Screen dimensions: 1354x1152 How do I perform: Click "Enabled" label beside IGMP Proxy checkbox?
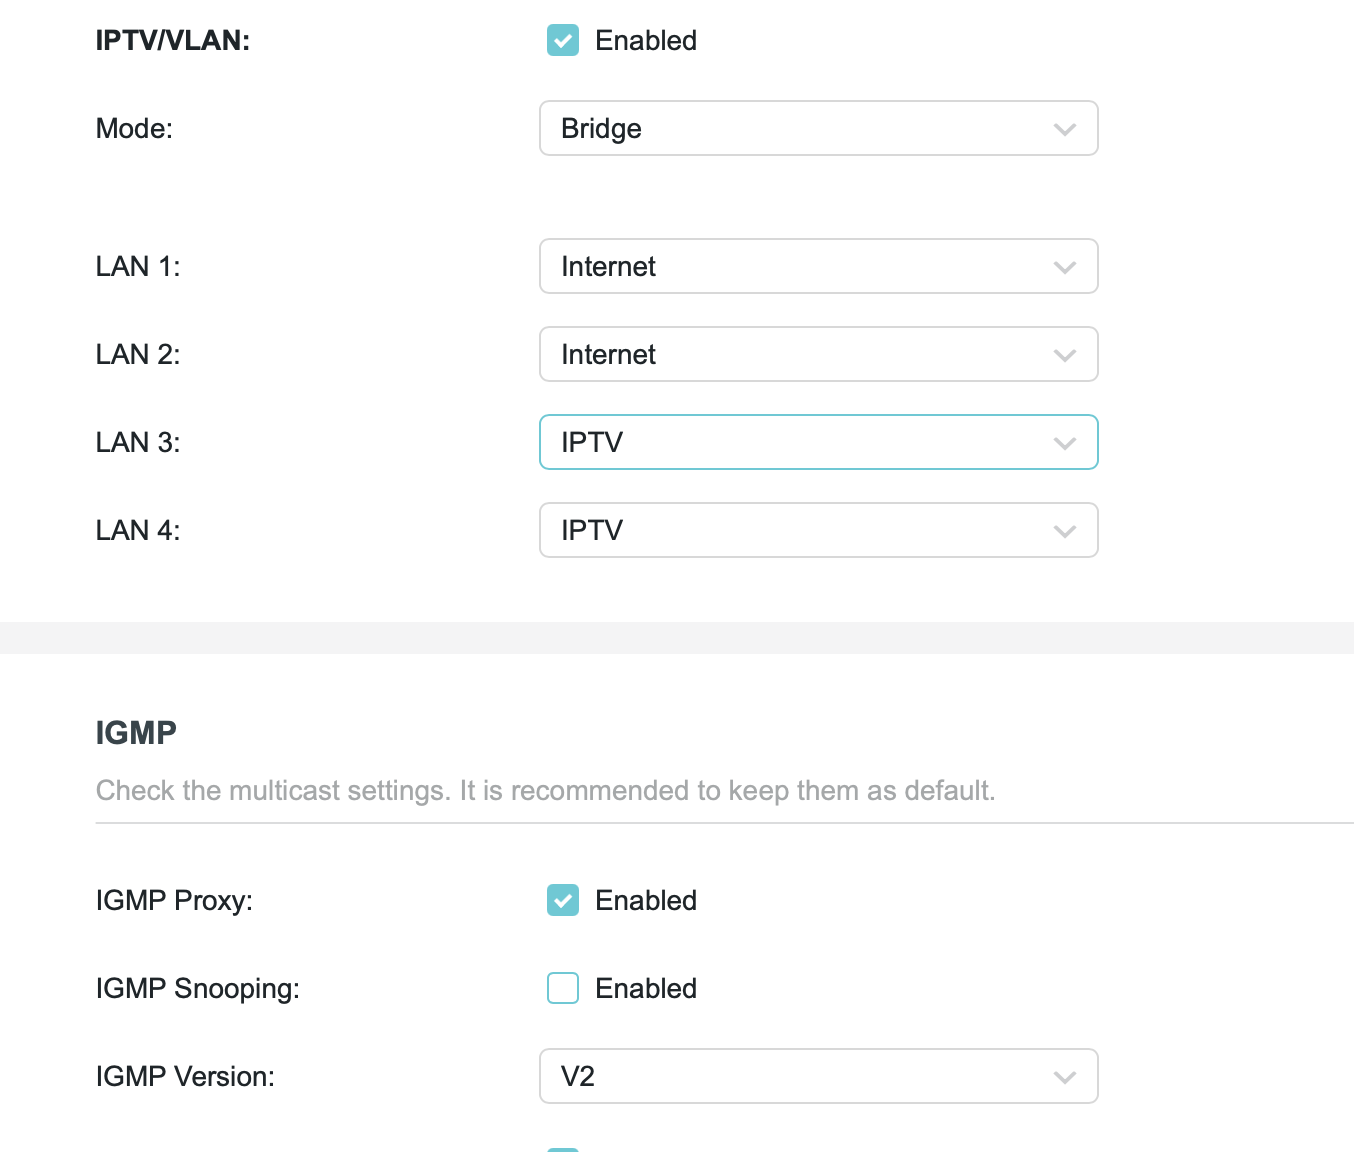[646, 901]
